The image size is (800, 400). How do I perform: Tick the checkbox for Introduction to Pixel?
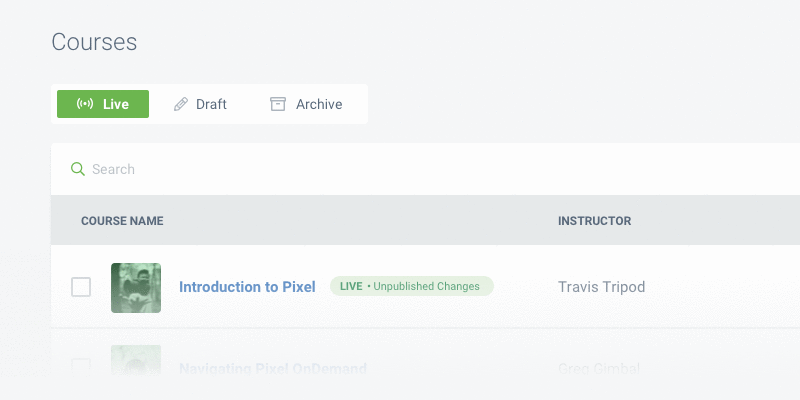coord(81,288)
